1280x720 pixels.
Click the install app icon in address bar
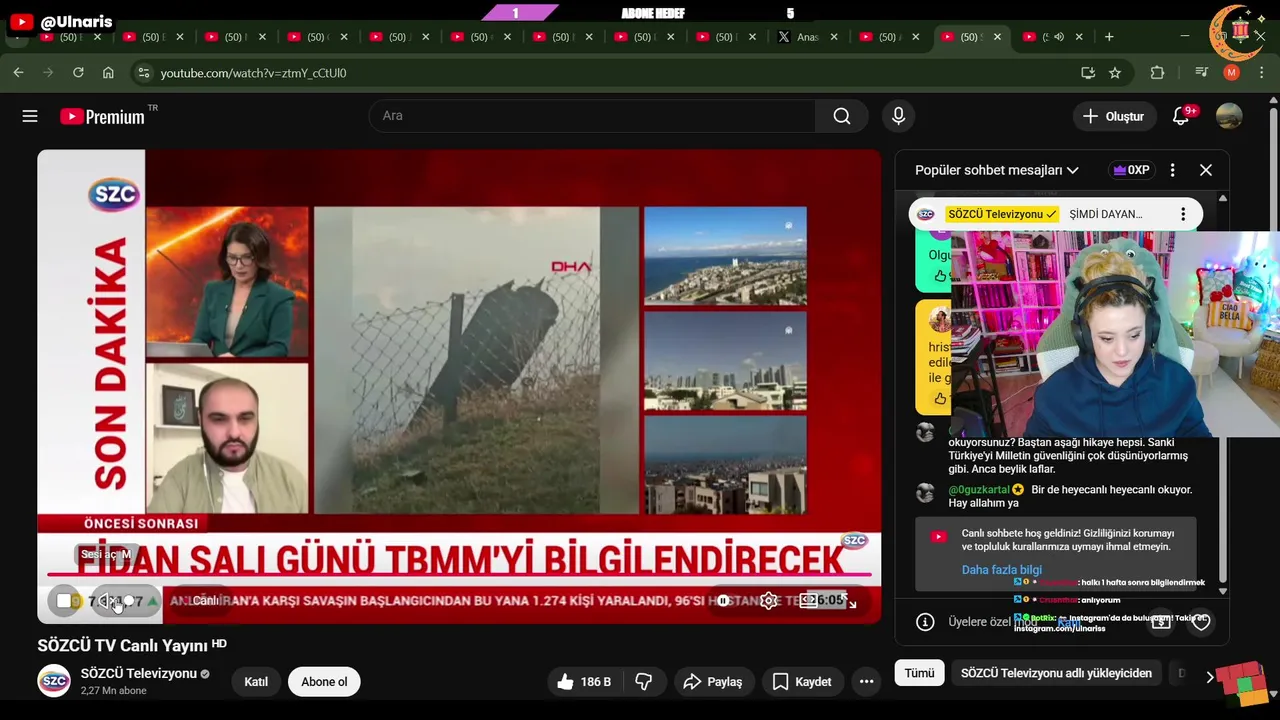(x=1088, y=73)
